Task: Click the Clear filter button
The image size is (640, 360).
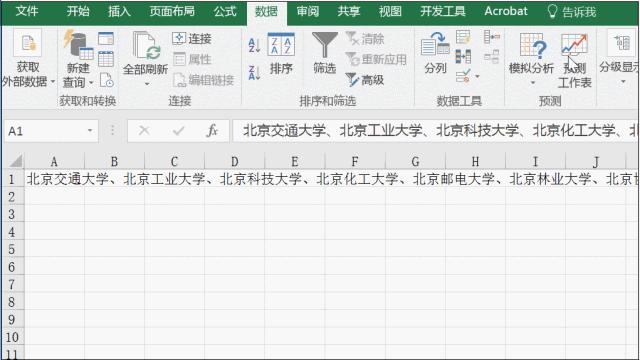Action: tap(365, 39)
